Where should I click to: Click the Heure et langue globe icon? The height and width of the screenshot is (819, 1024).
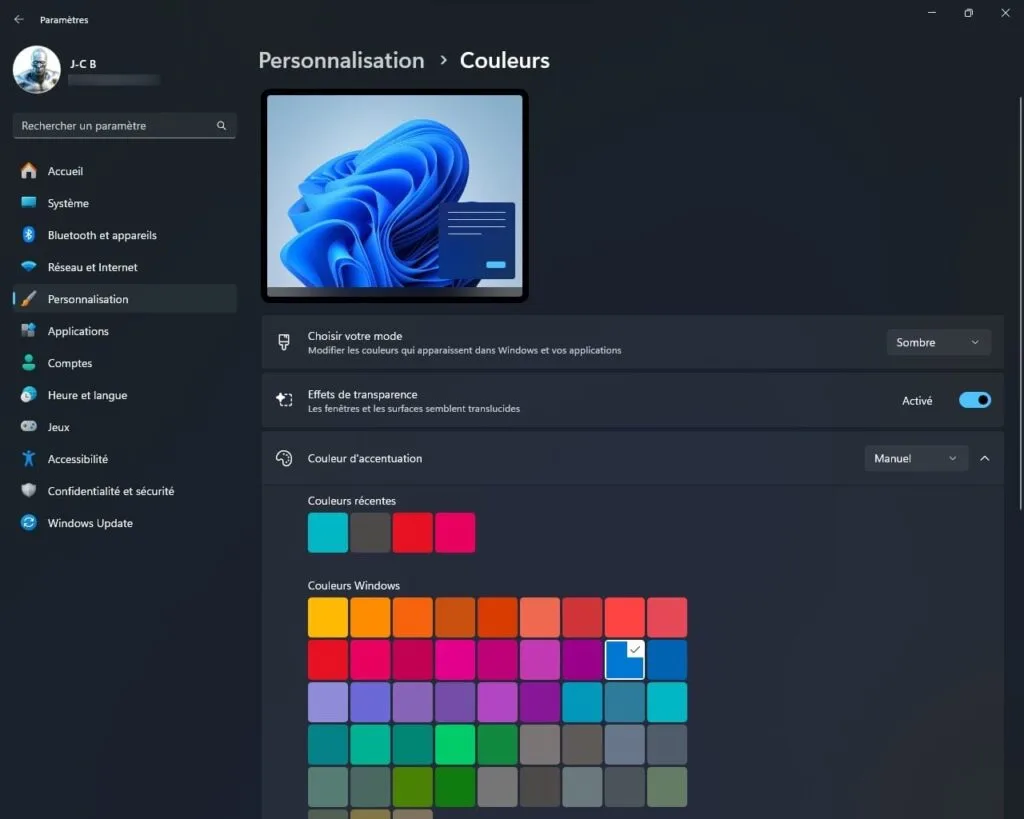[x=29, y=394]
